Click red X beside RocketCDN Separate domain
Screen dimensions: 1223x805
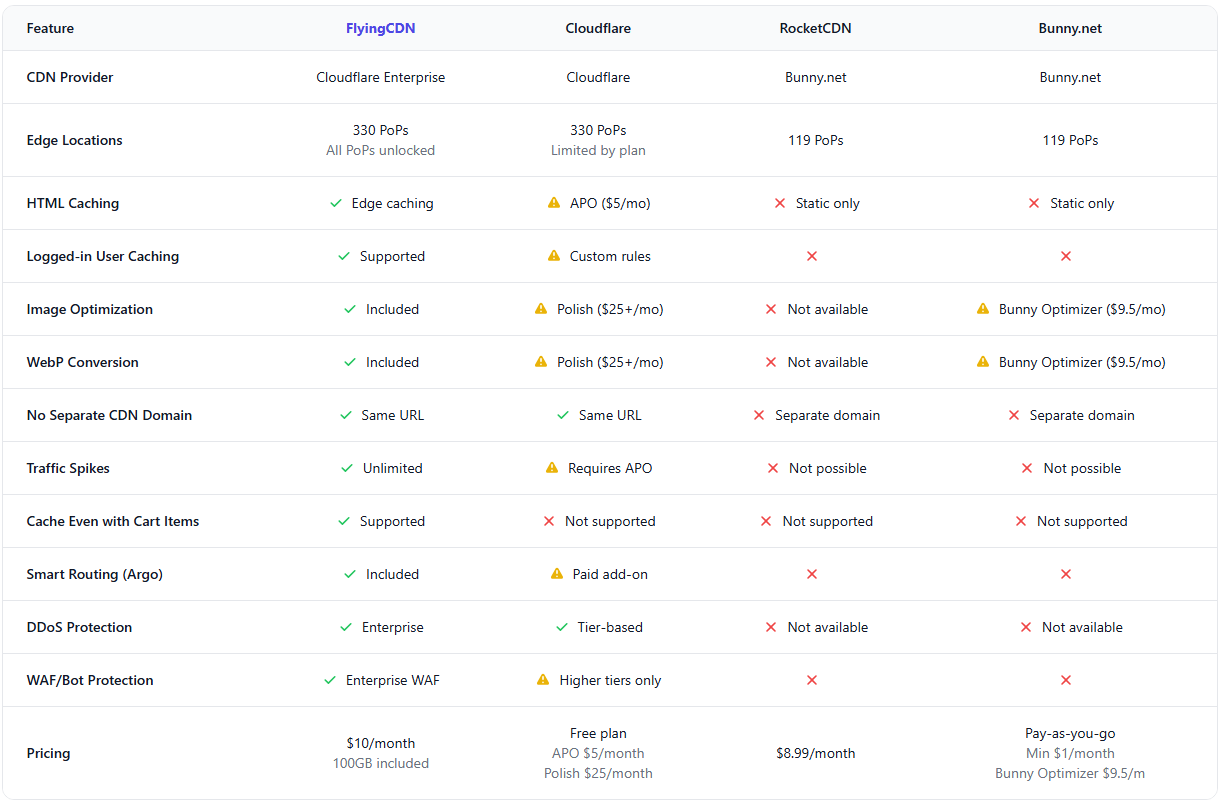pos(759,415)
